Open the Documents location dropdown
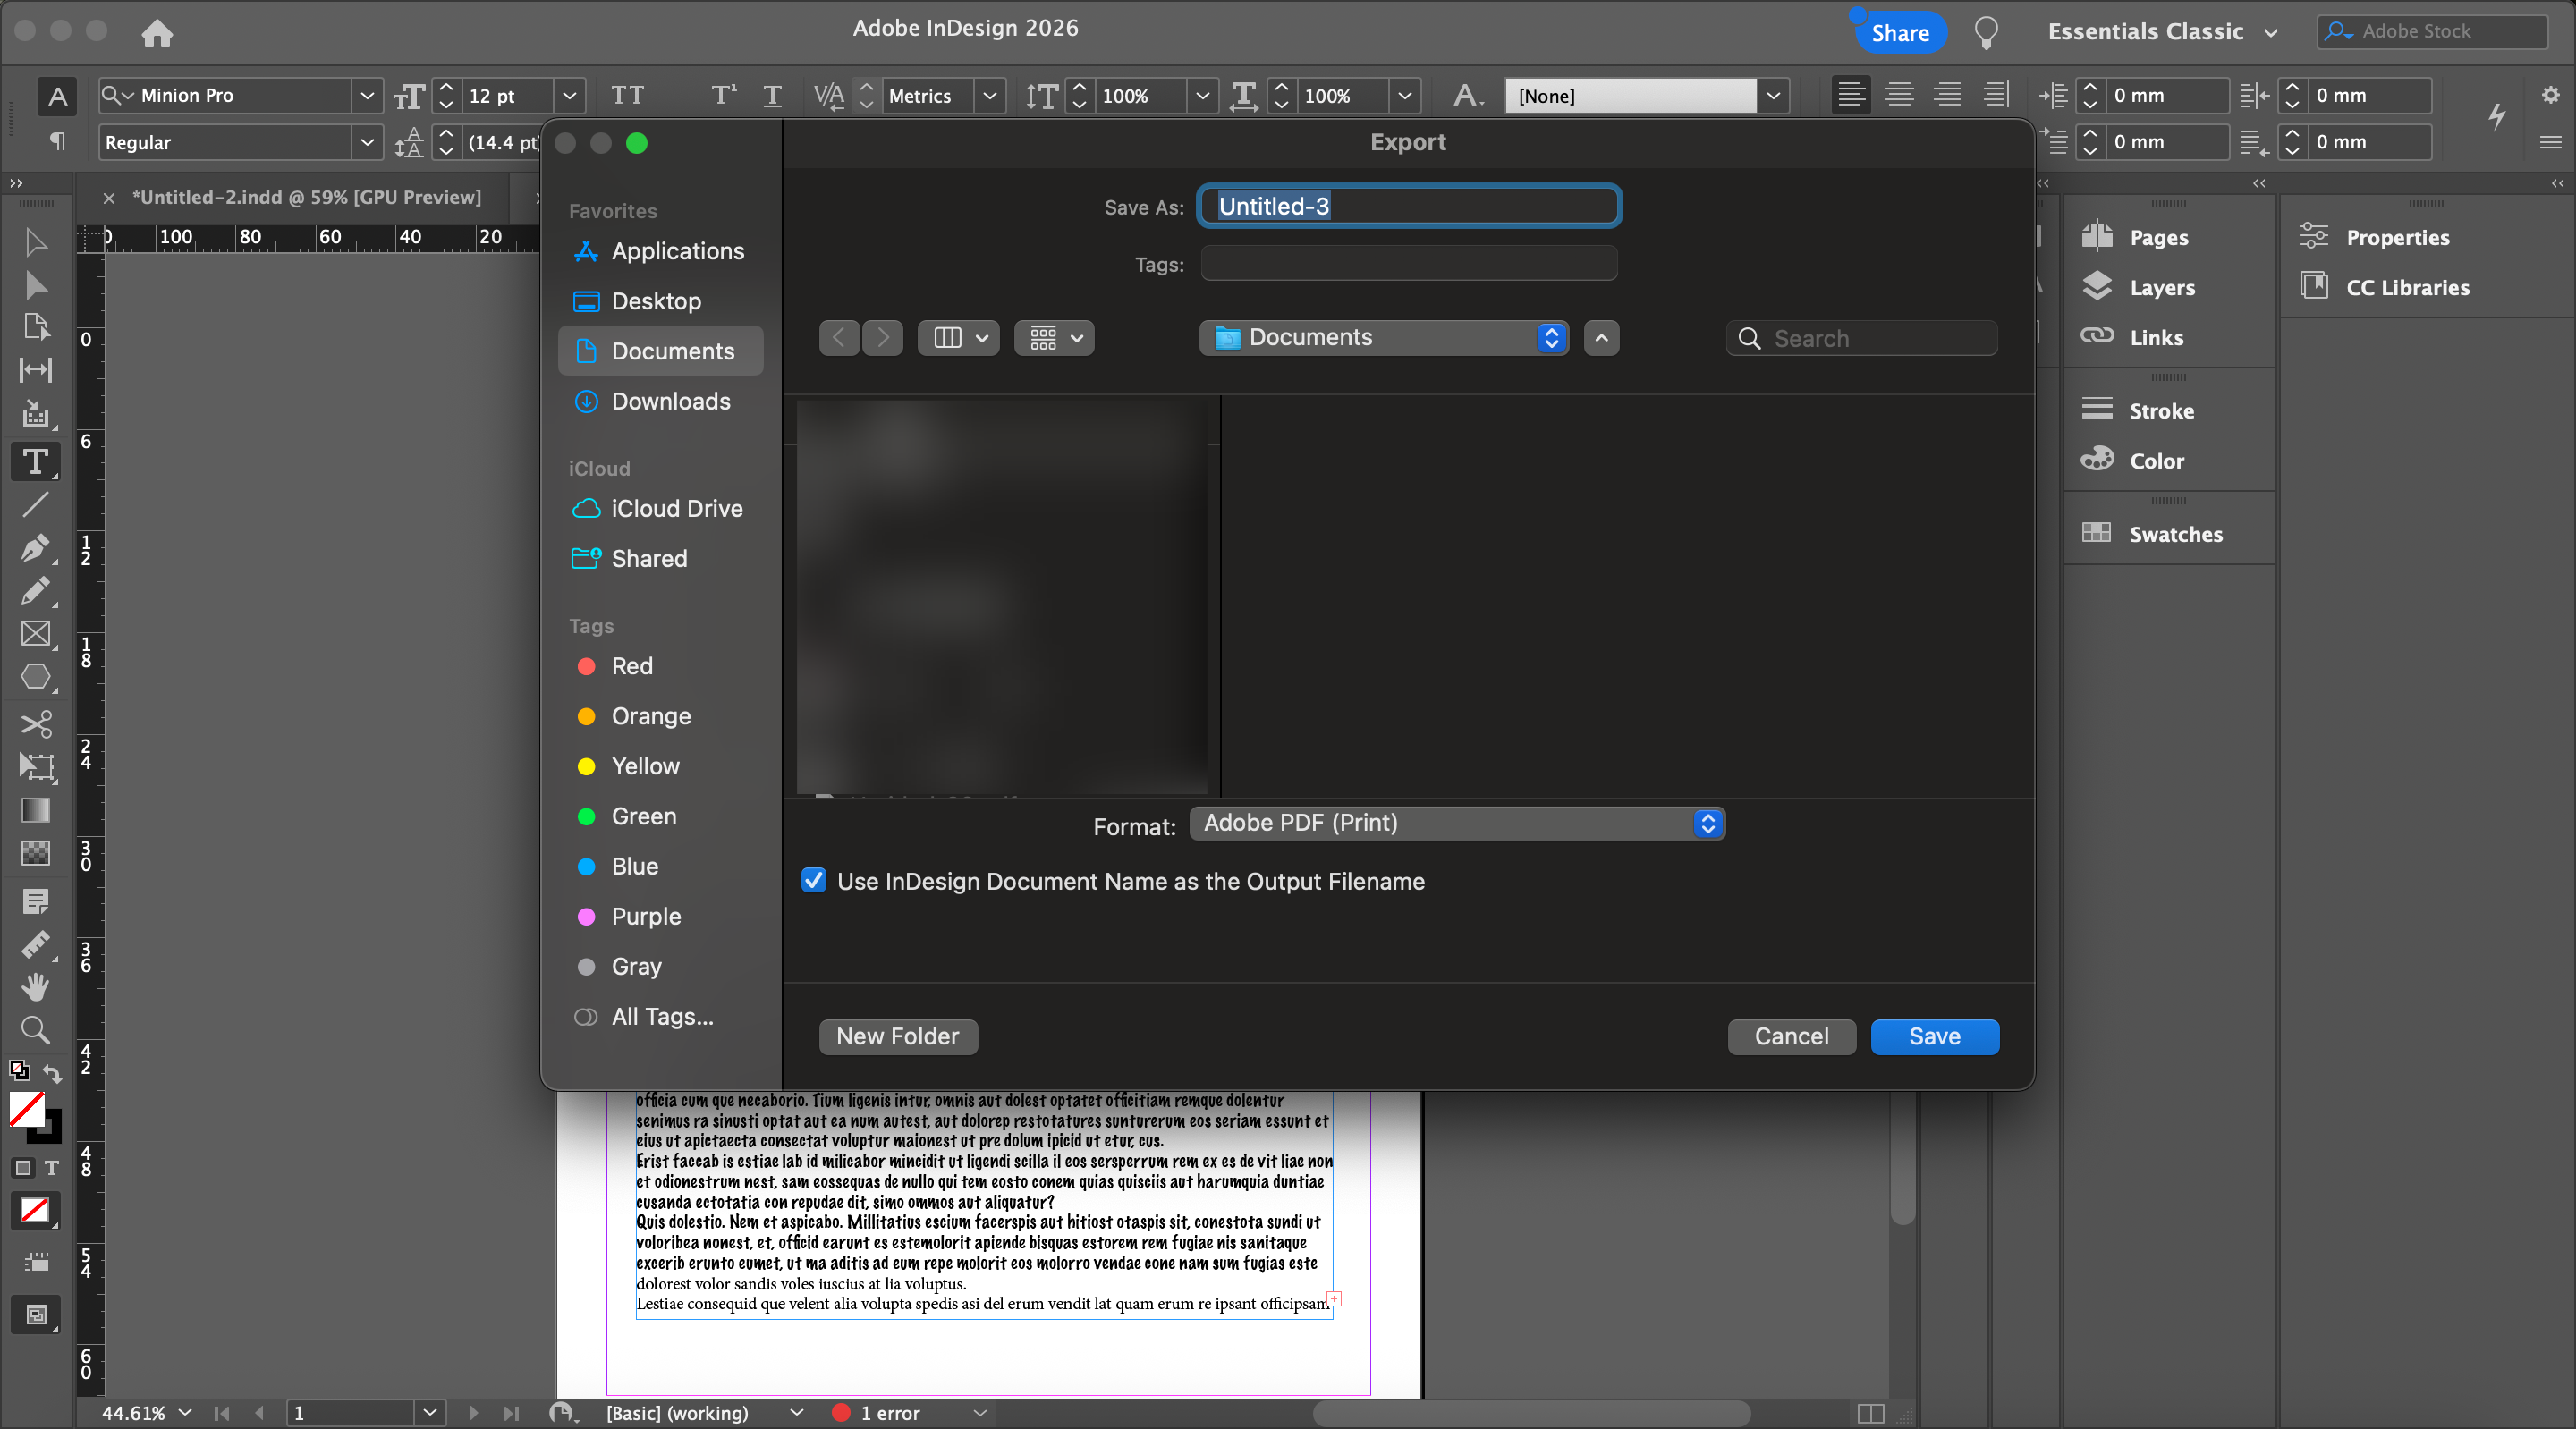Screen dimensions: 2576x1429 [x=1384, y=338]
